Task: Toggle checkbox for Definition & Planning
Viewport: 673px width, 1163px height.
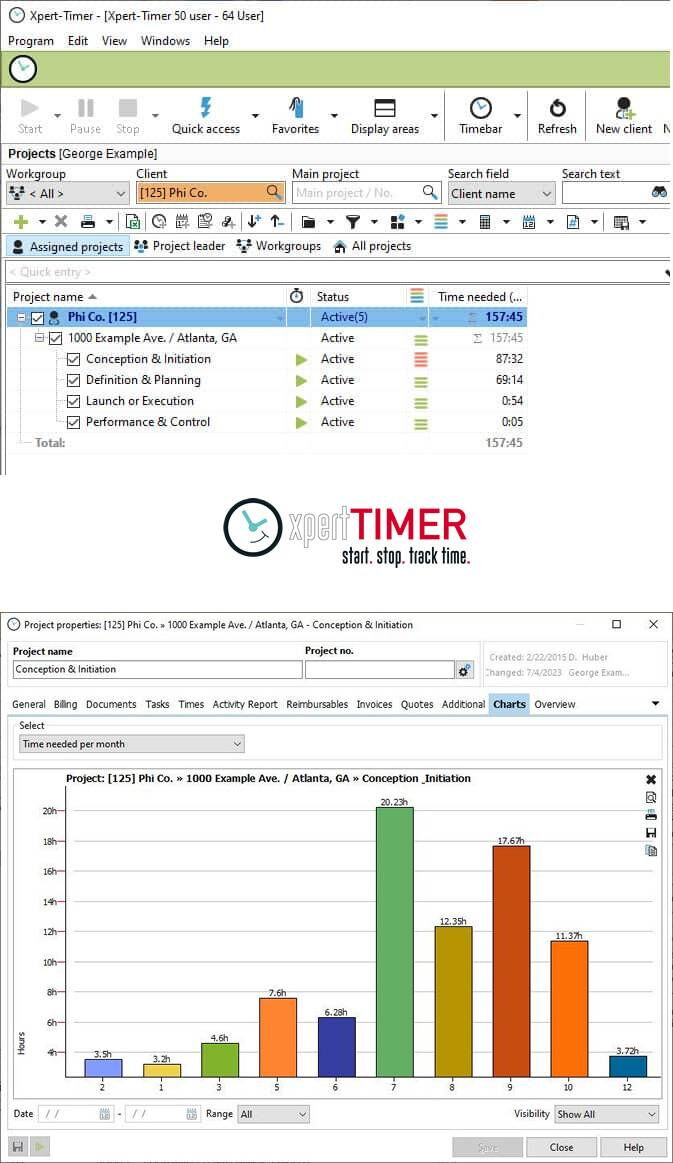Action: pyautogui.click(x=73, y=380)
